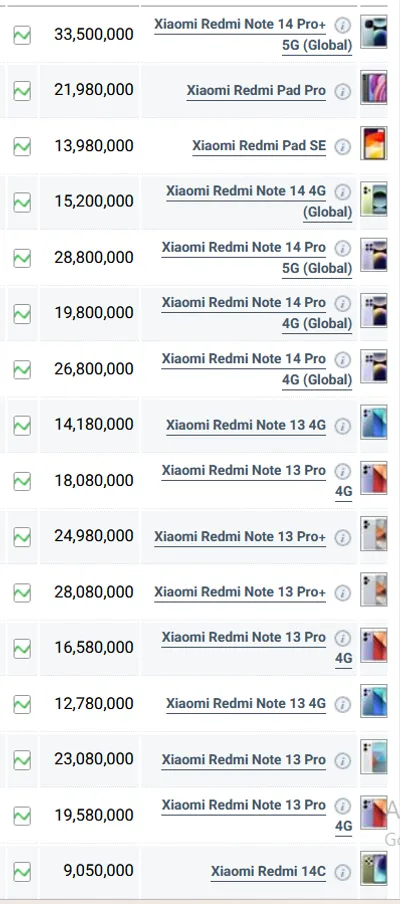Open price chart icon for Redmi Pad SE
This screenshot has width=400, height=904.
click(22, 146)
